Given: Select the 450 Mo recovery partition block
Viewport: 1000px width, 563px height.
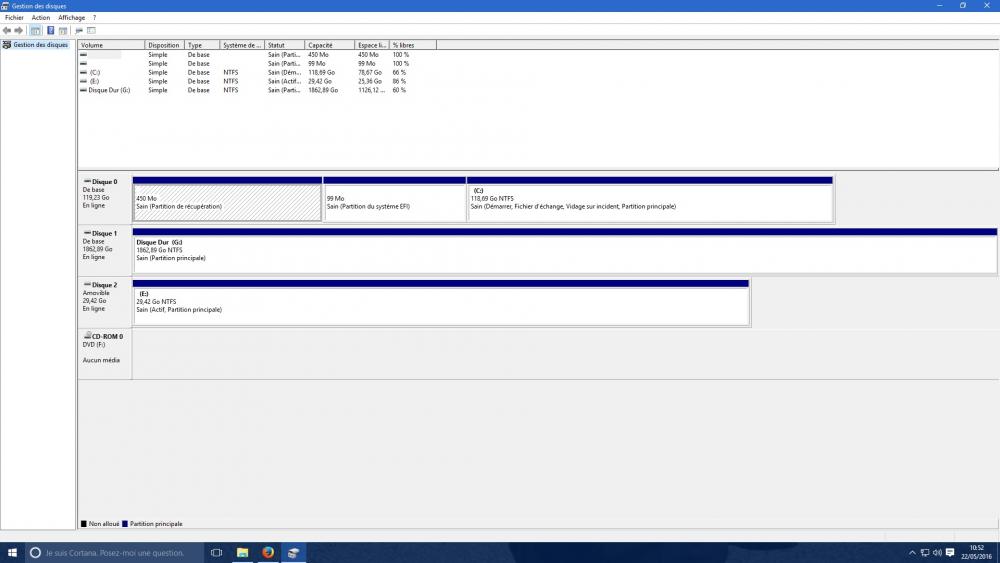Looking at the screenshot, I should point(227,200).
